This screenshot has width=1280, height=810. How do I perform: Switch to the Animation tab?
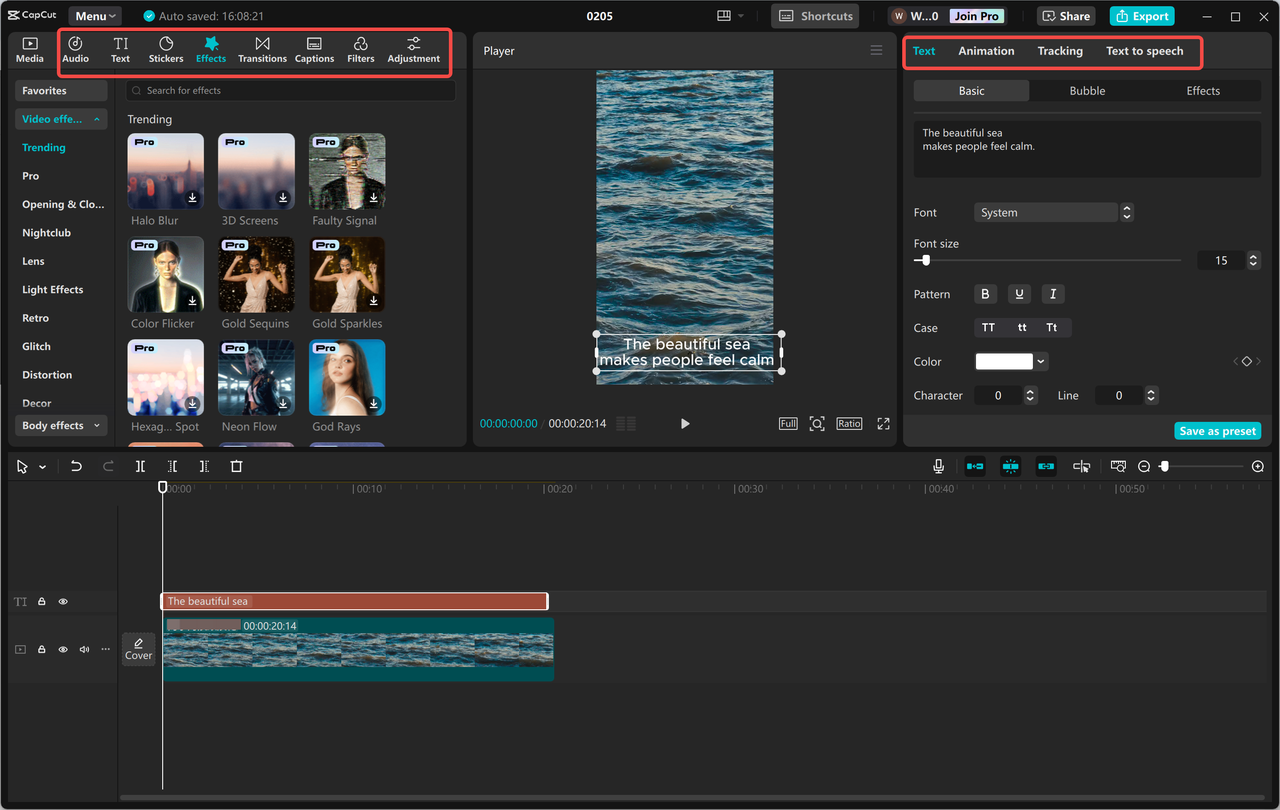(x=986, y=50)
